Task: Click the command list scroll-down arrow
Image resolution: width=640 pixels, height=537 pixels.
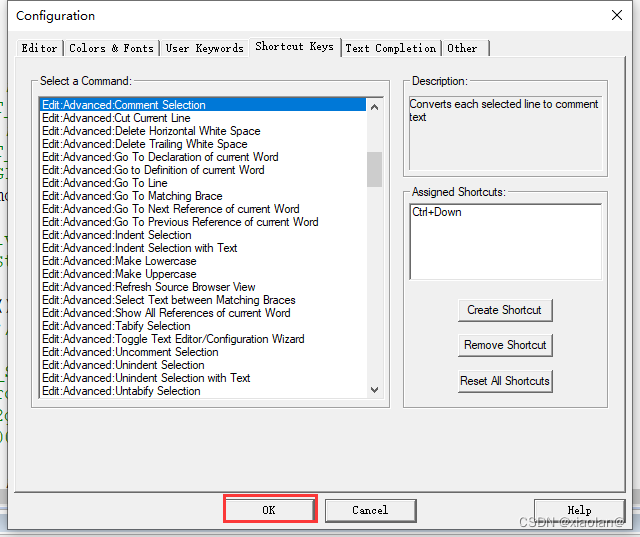Action: pyautogui.click(x=374, y=390)
